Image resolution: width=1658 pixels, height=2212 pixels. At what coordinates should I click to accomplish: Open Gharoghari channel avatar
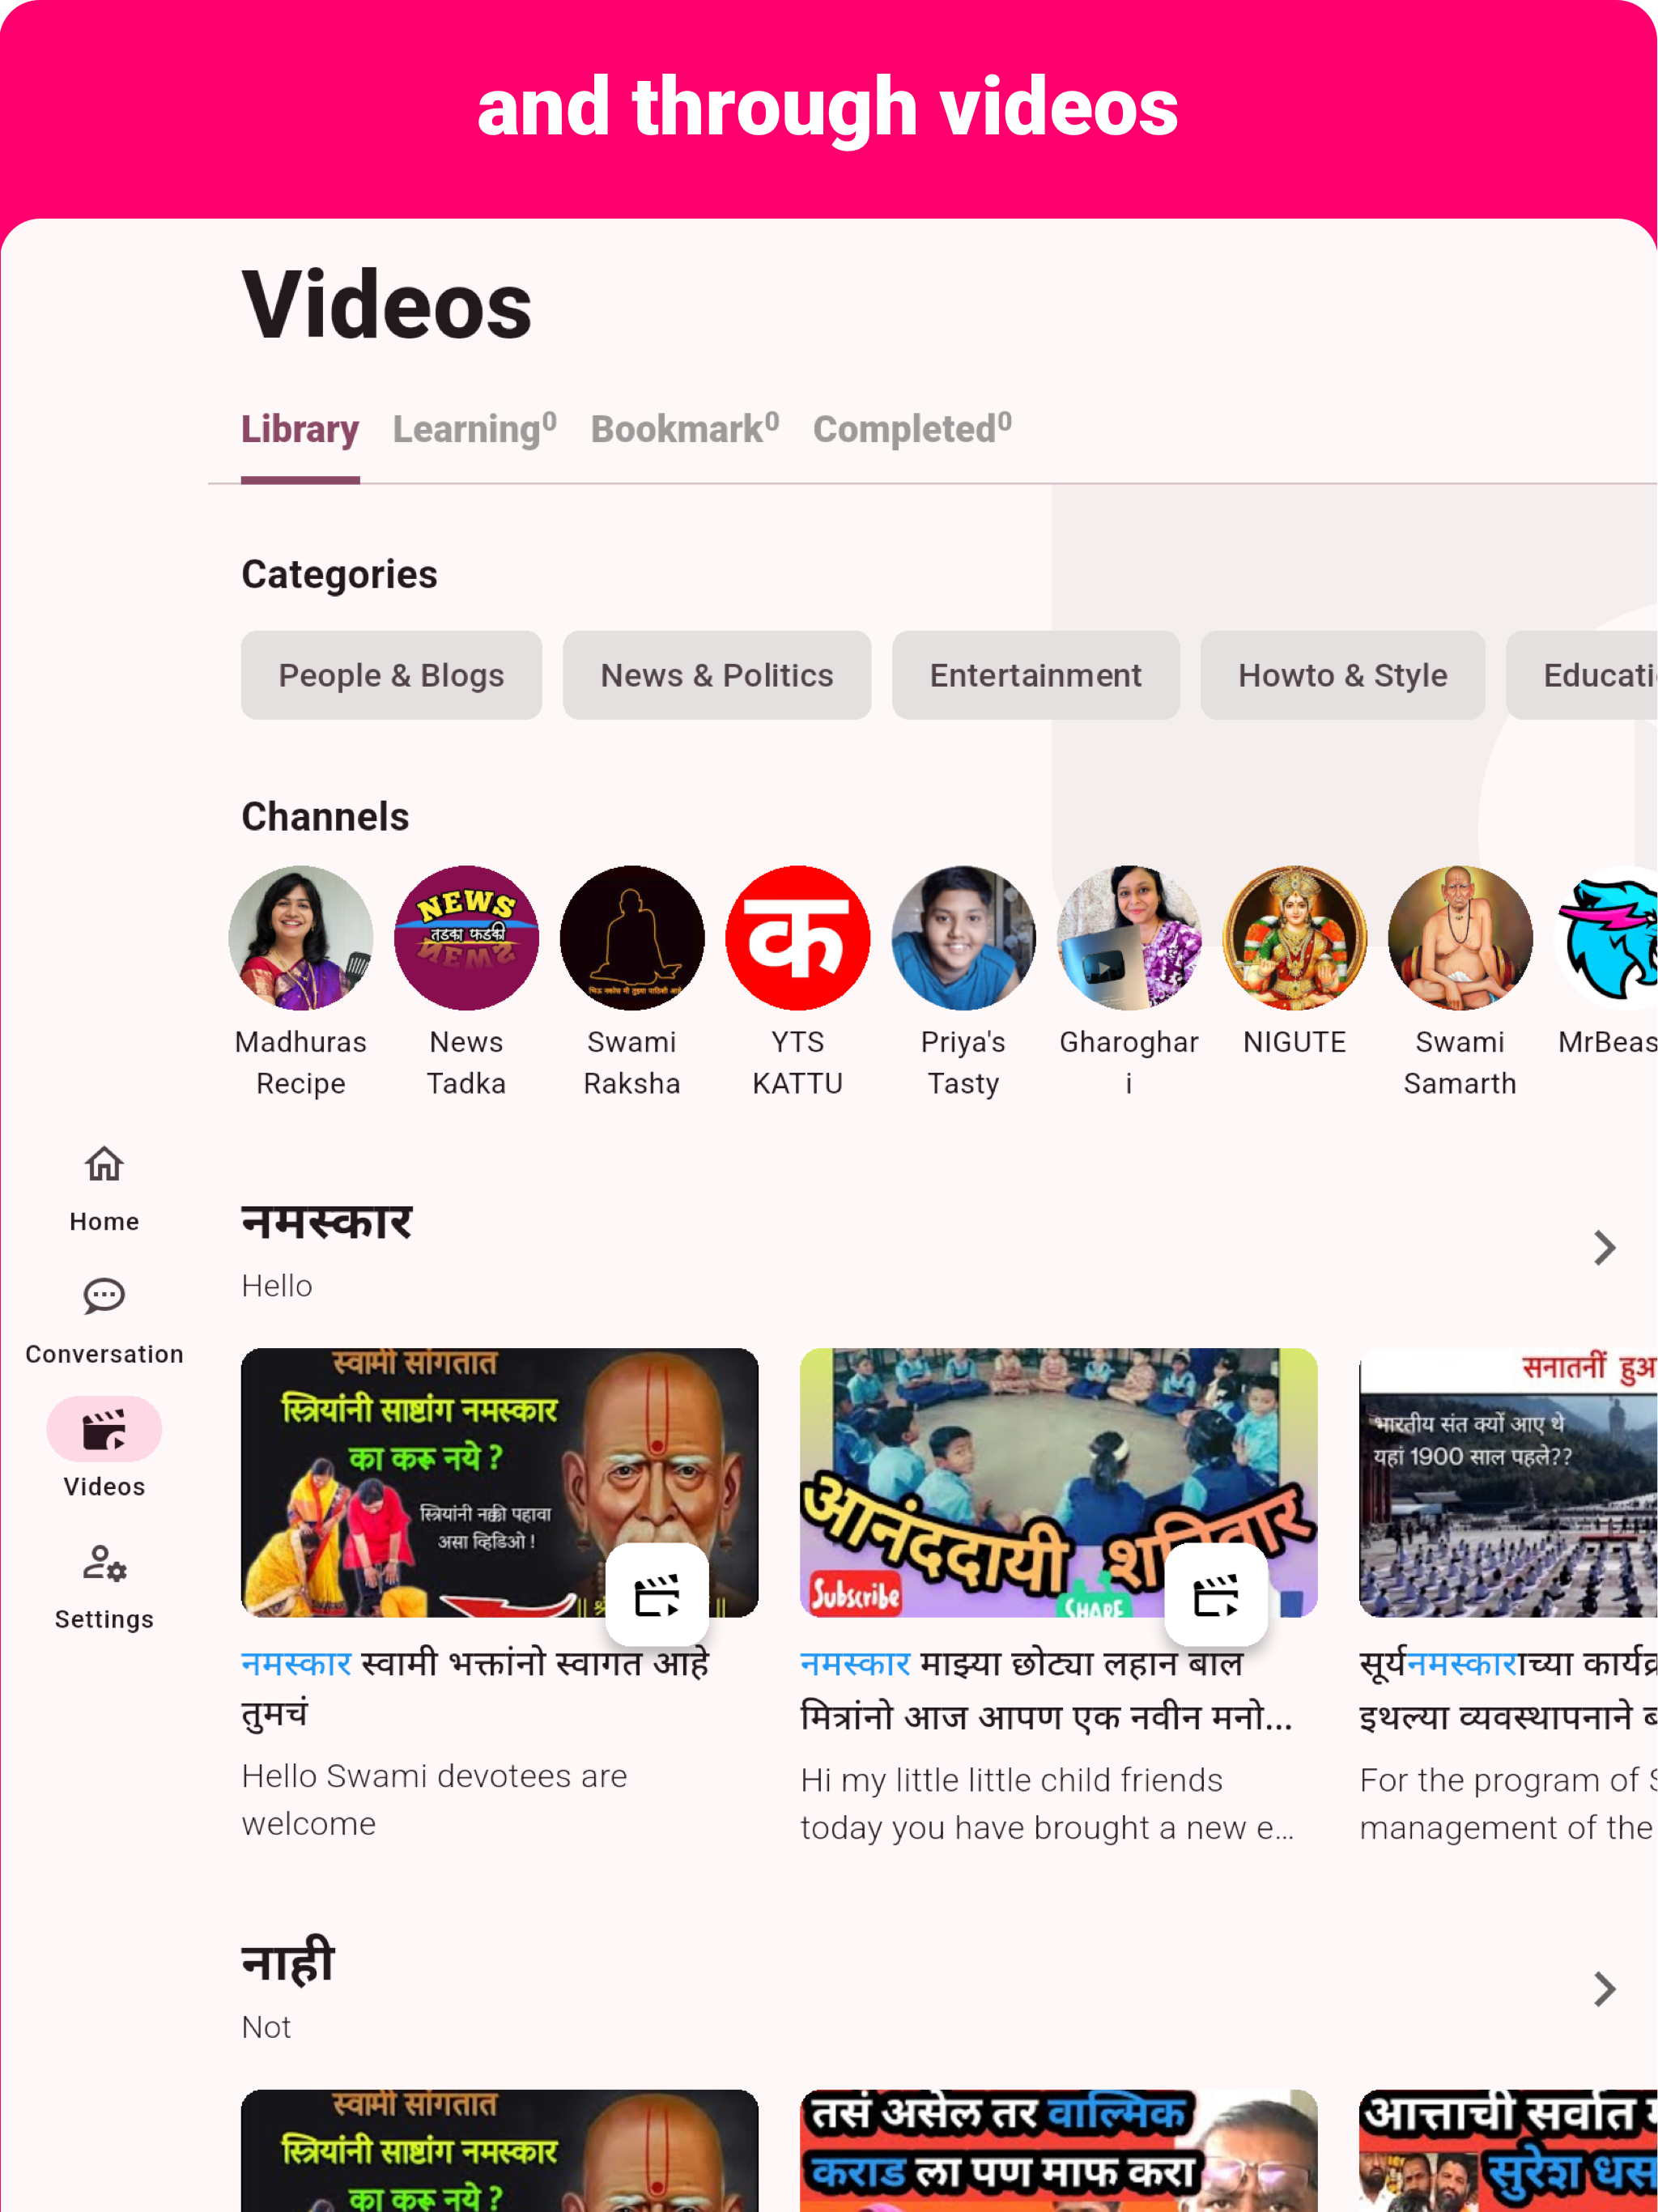click(1129, 938)
